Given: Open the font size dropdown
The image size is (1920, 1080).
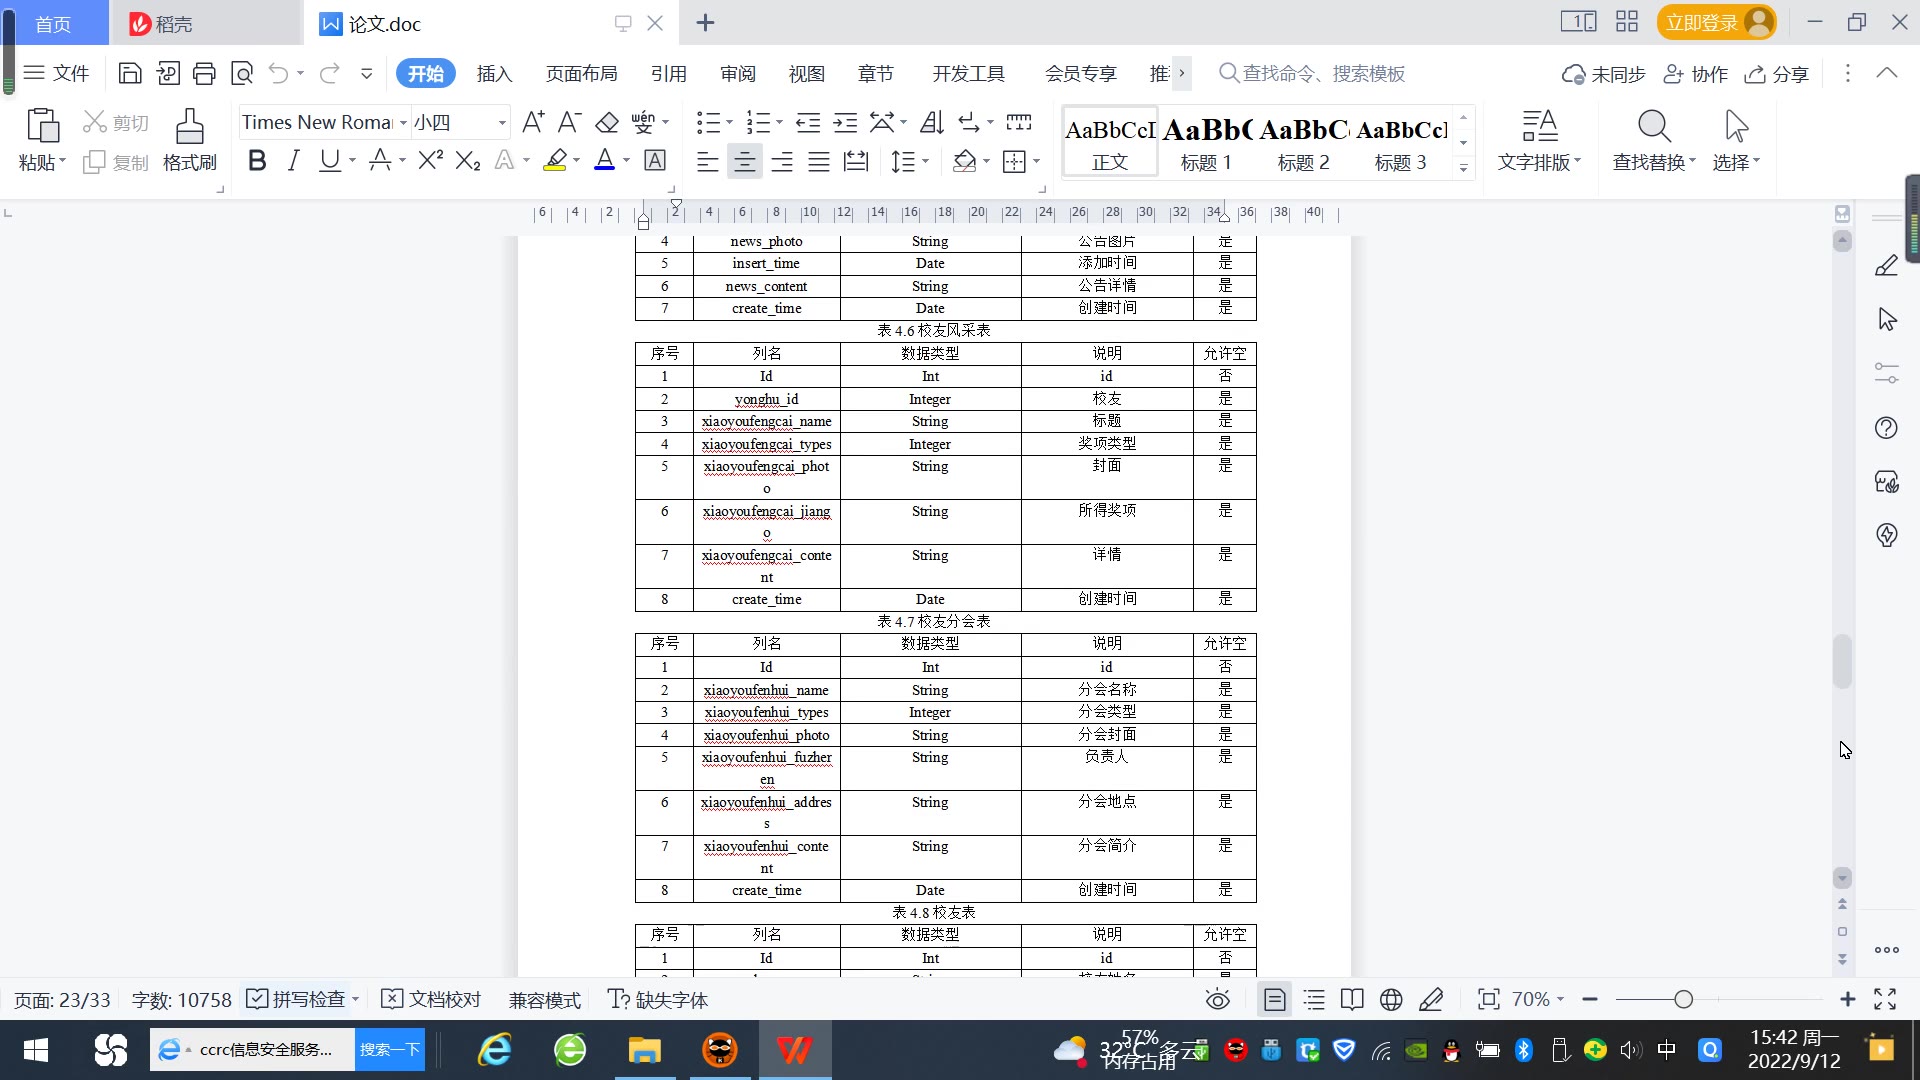Looking at the screenshot, I should click(502, 123).
